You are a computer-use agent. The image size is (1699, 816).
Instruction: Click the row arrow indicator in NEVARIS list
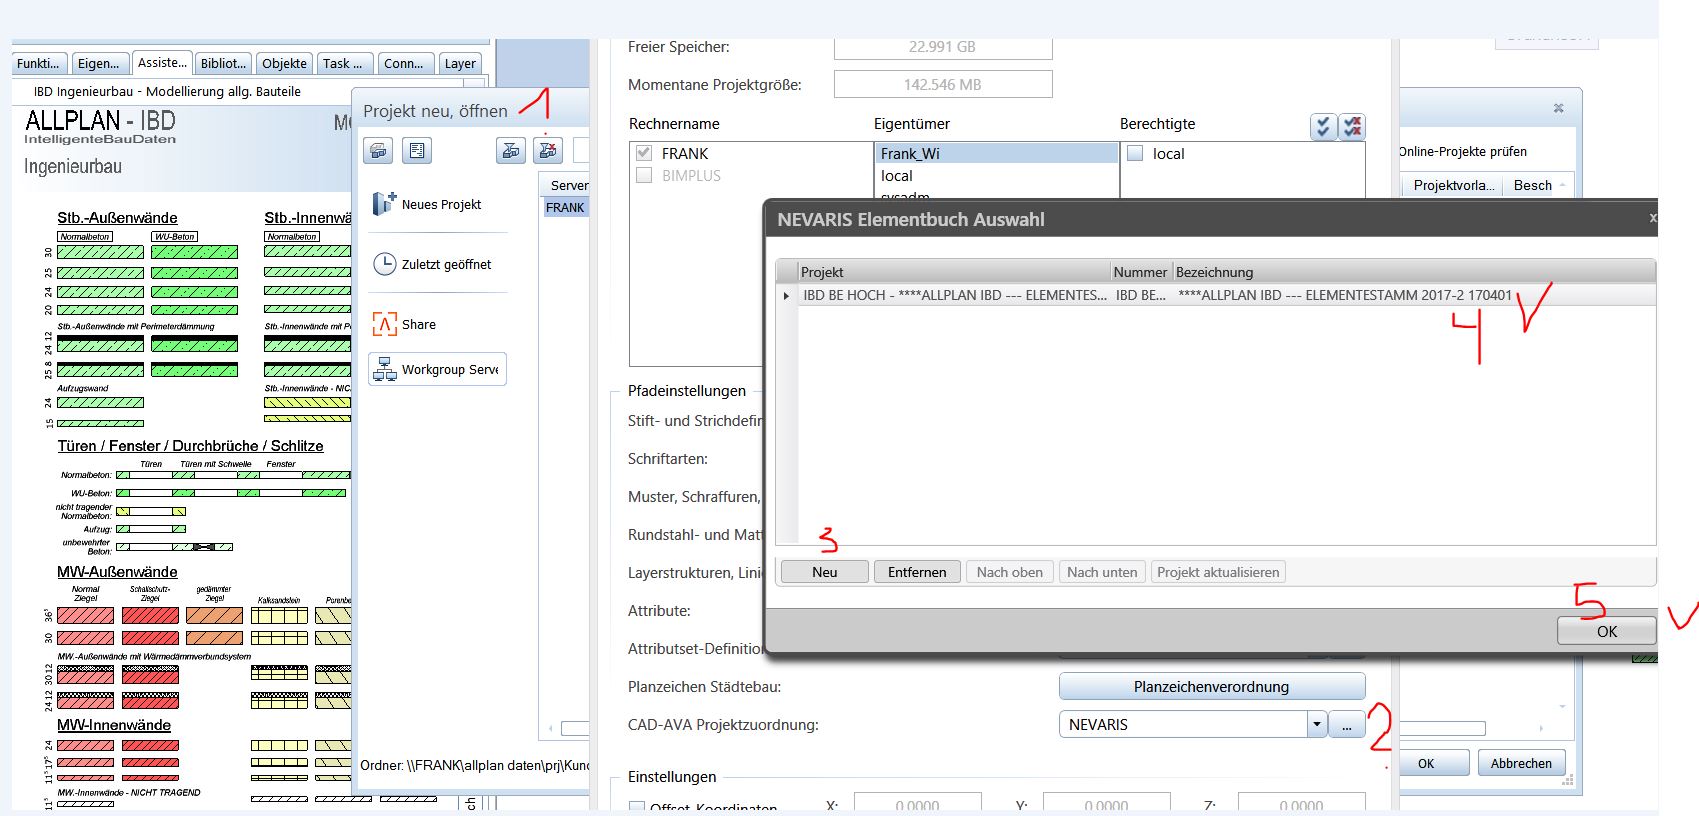786,296
